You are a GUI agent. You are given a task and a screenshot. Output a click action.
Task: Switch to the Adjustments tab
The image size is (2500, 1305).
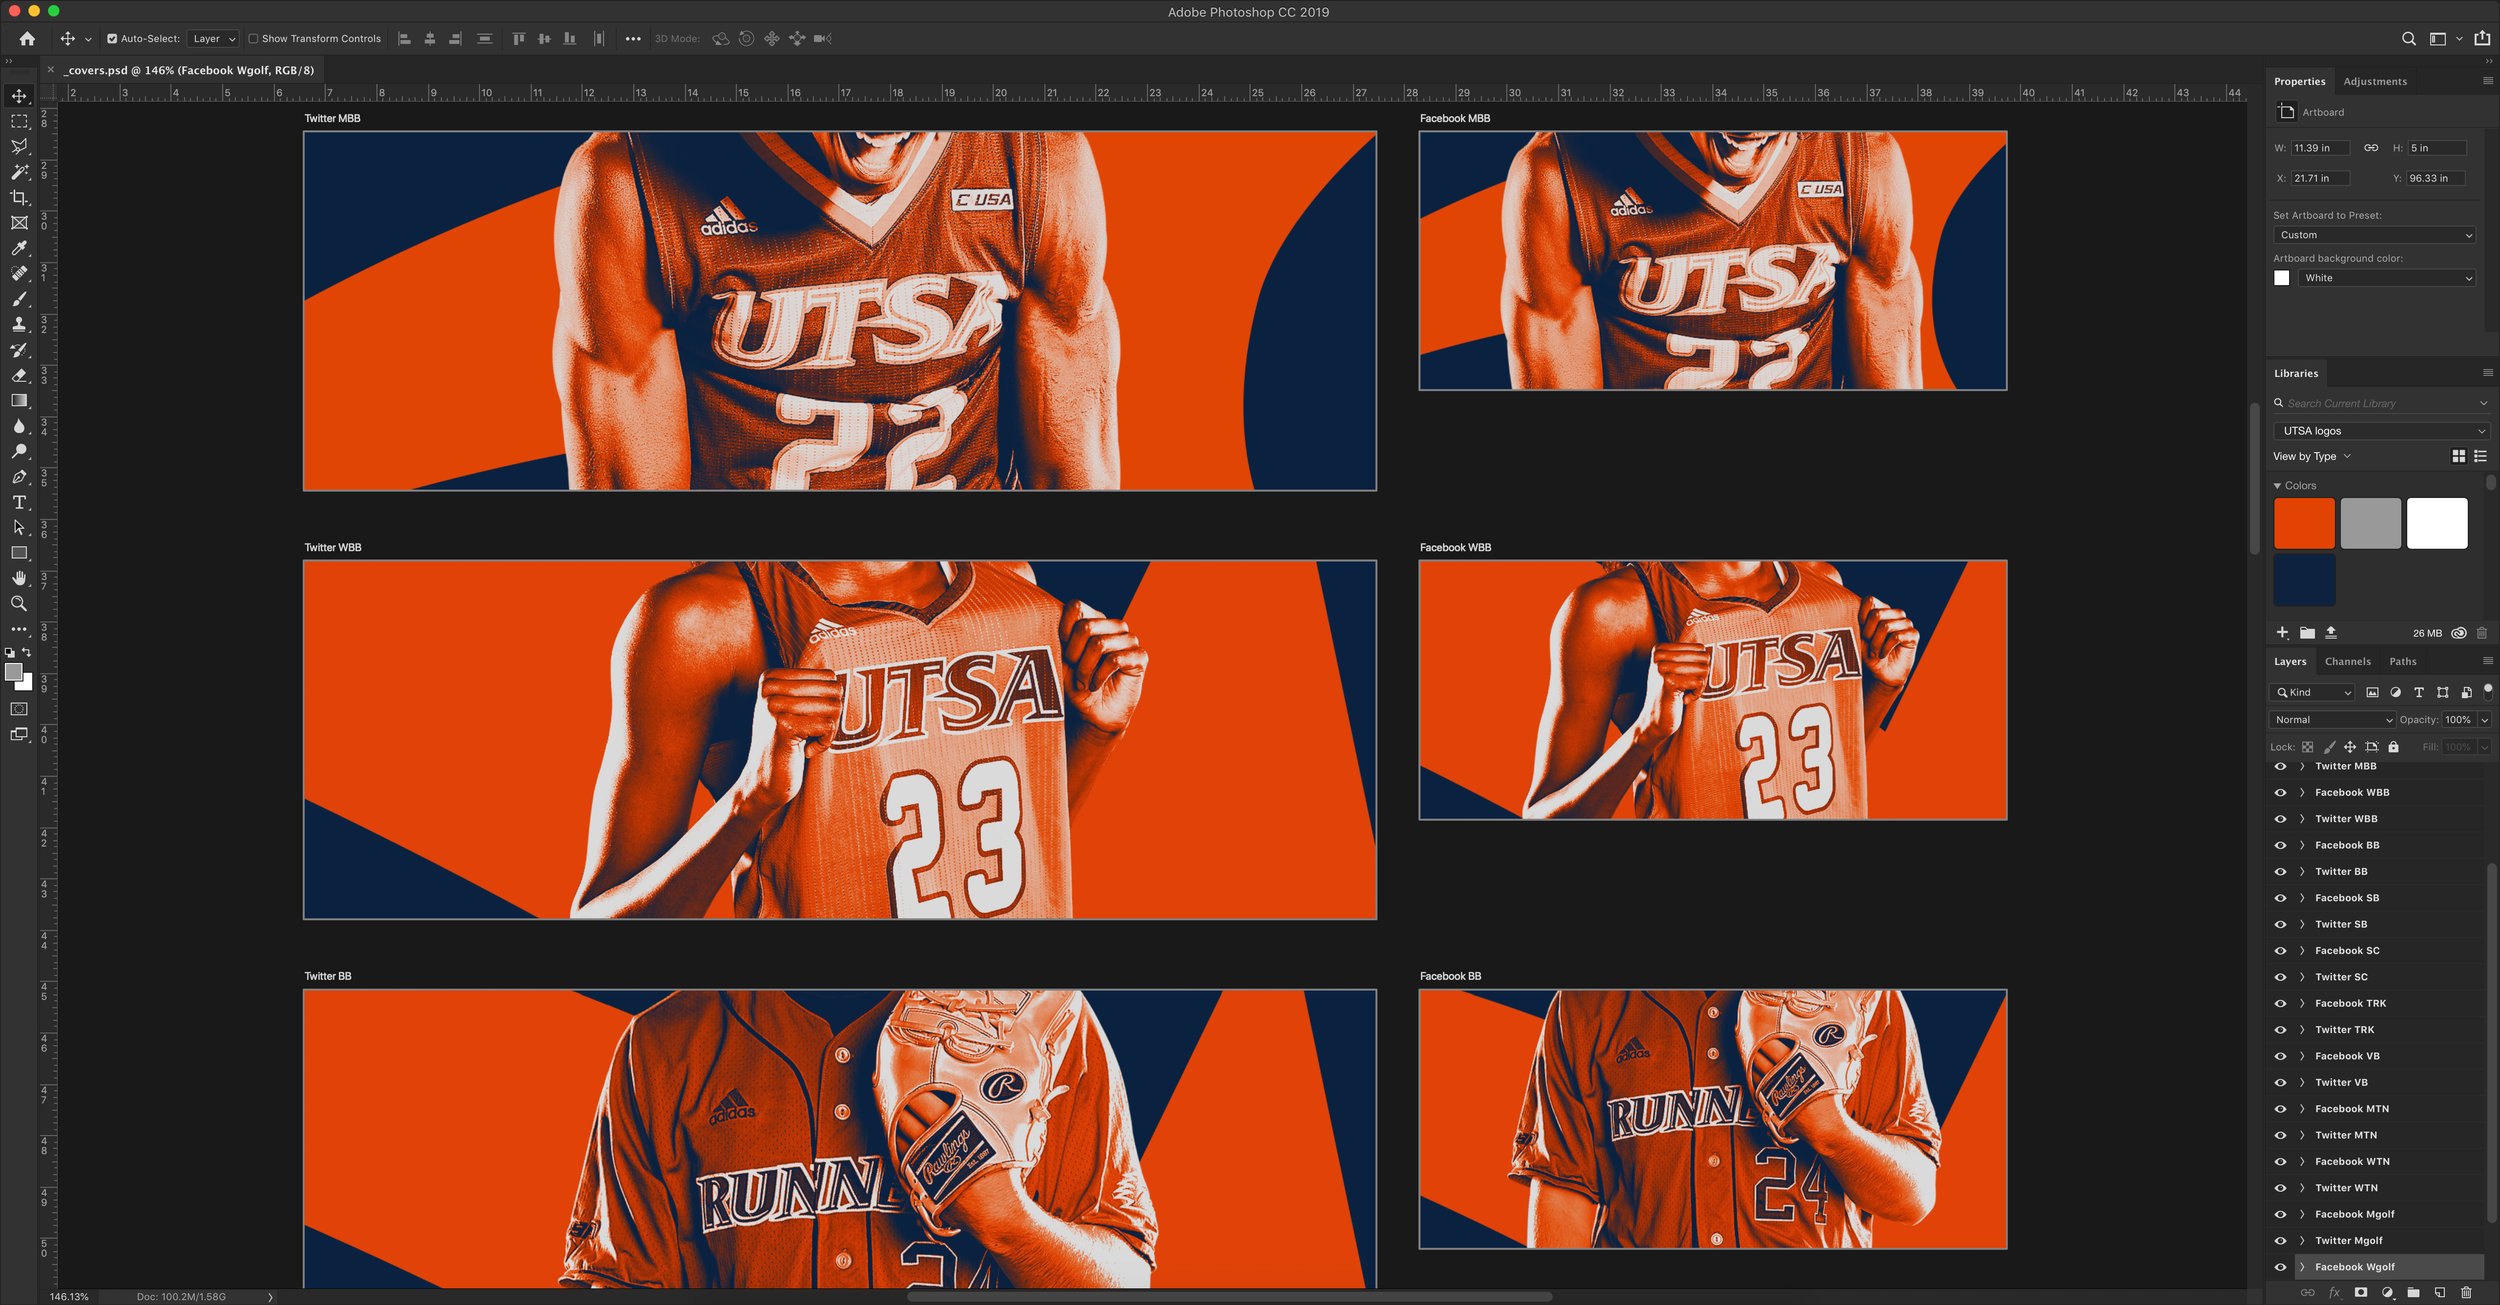(2374, 82)
